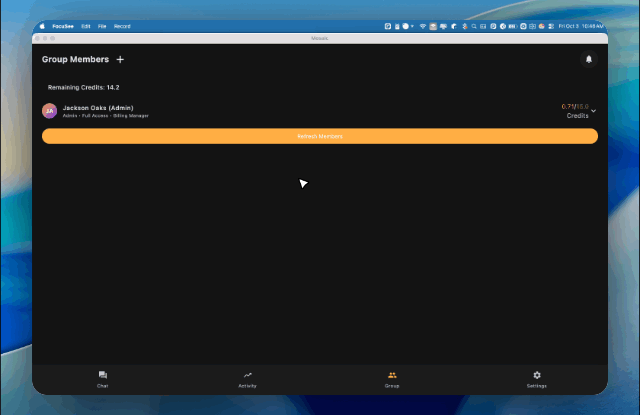The image size is (640, 415).
Task: Click the 0.71/15.0 credits value
Action: (575, 107)
